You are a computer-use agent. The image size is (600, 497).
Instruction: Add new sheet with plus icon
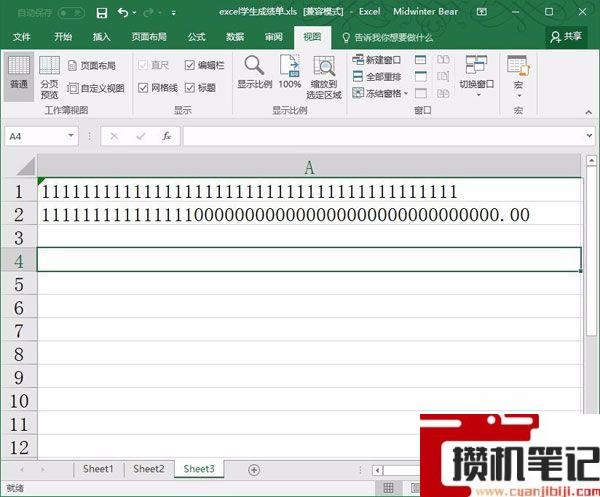tap(254, 470)
